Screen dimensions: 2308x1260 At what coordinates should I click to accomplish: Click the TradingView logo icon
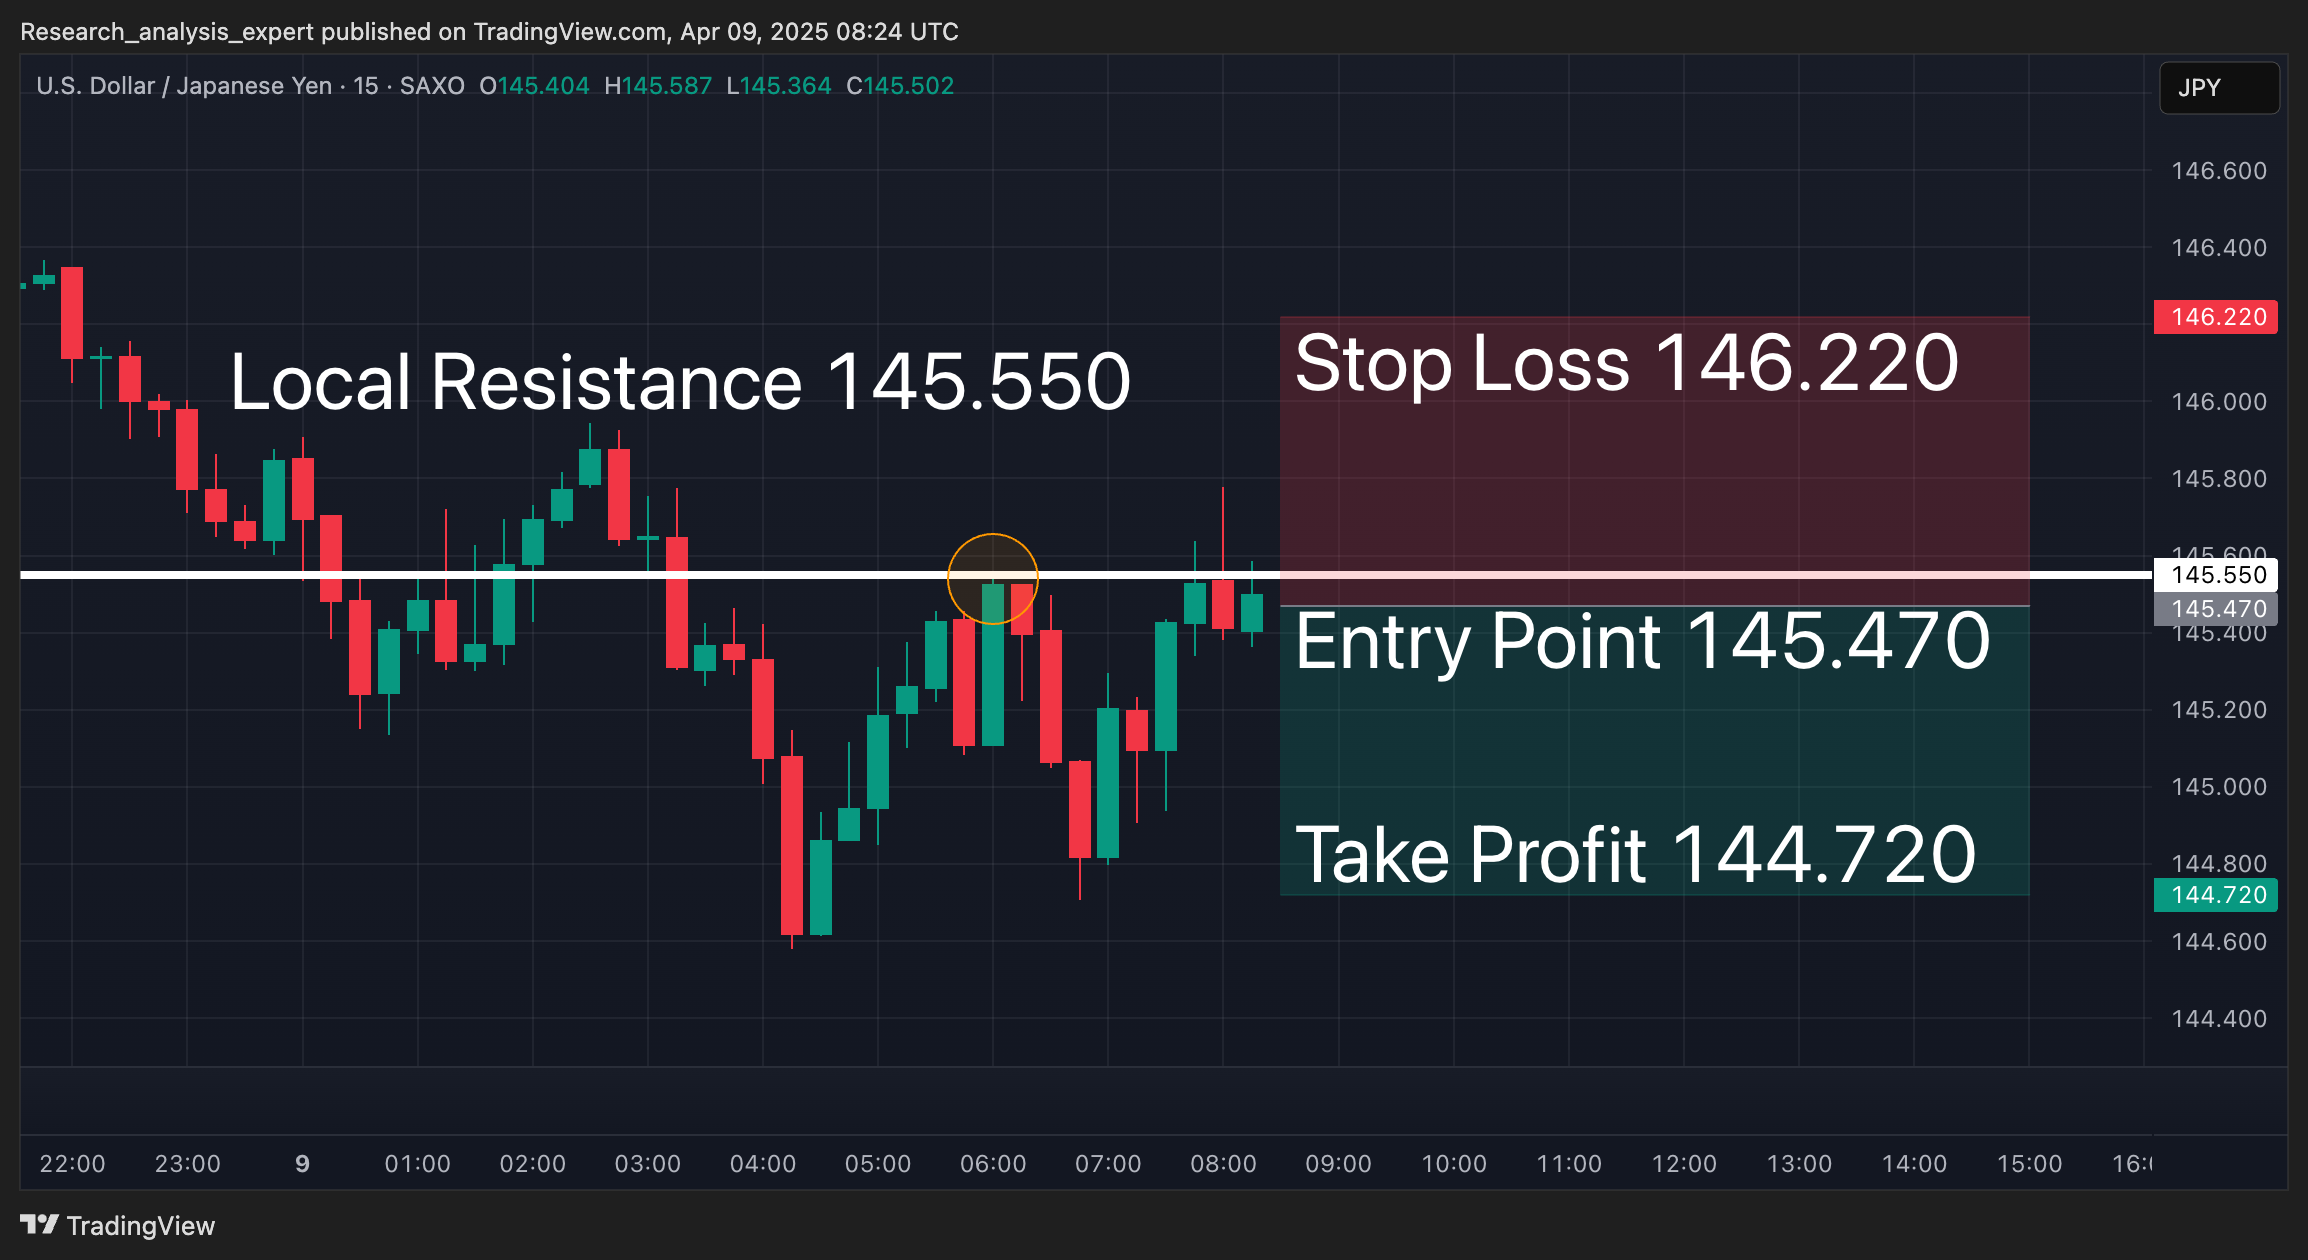pyautogui.click(x=39, y=1224)
